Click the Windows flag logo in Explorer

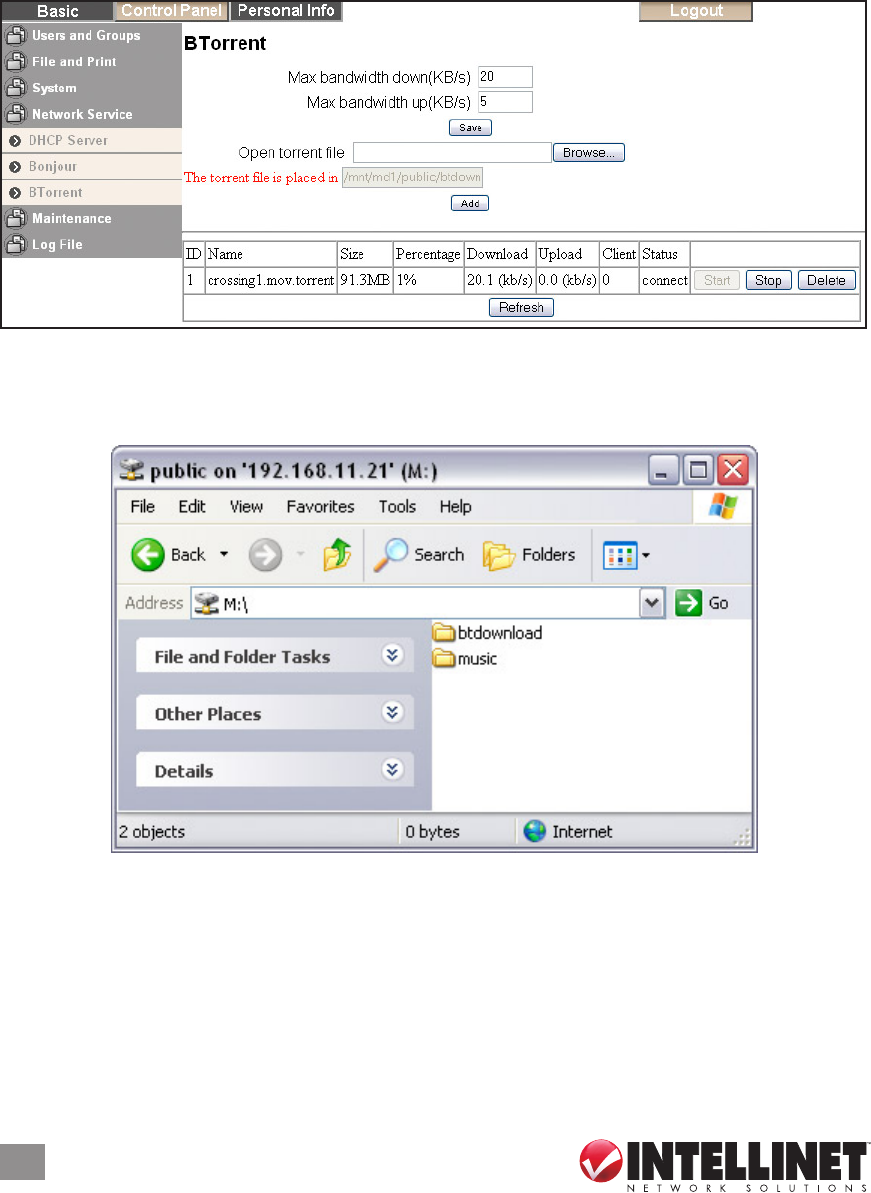723,506
